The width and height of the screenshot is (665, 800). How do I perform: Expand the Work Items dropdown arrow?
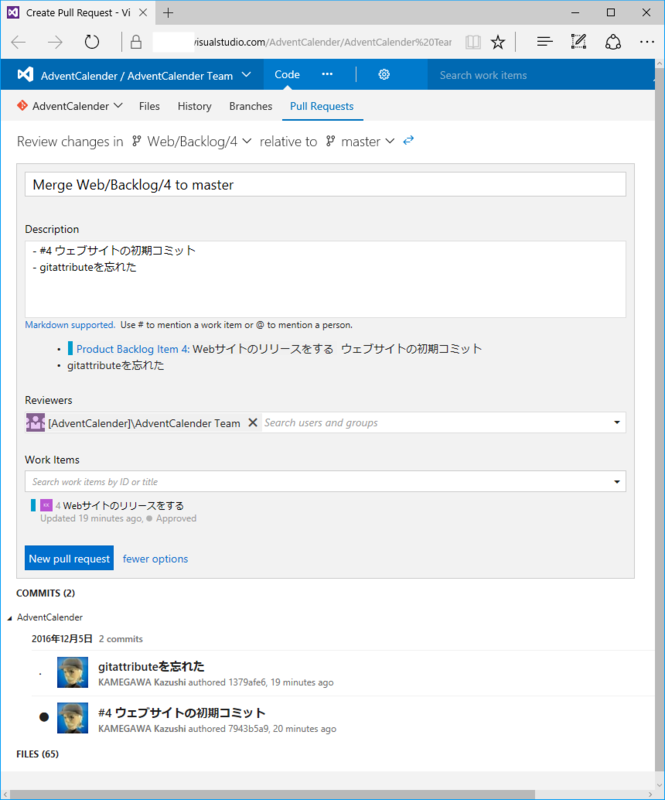tap(617, 482)
